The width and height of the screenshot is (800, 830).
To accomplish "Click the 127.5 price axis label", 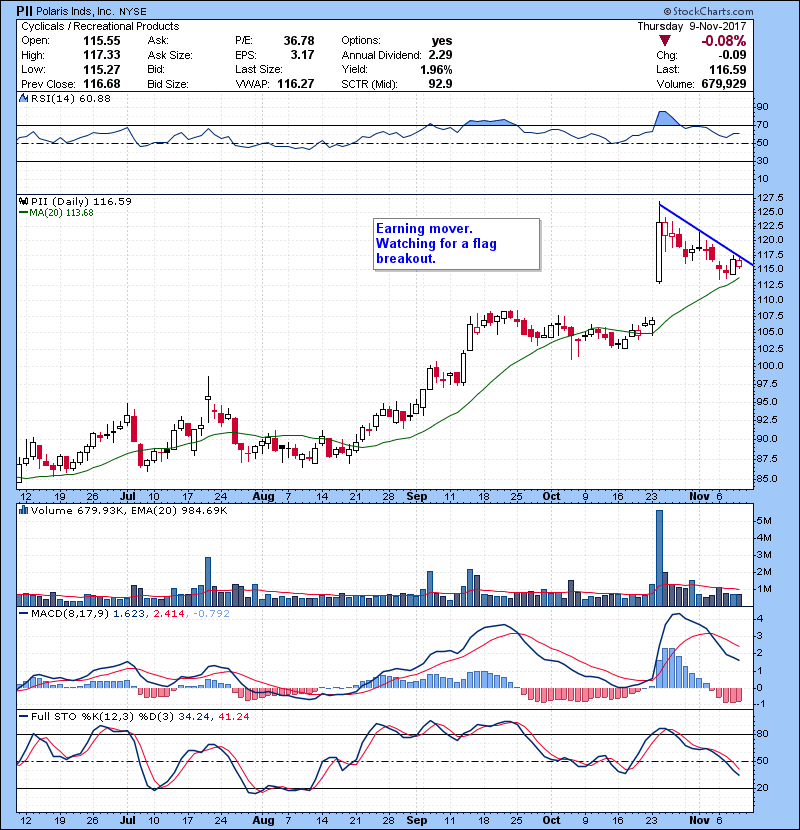I will pyautogui.click(x=770, y=197).
